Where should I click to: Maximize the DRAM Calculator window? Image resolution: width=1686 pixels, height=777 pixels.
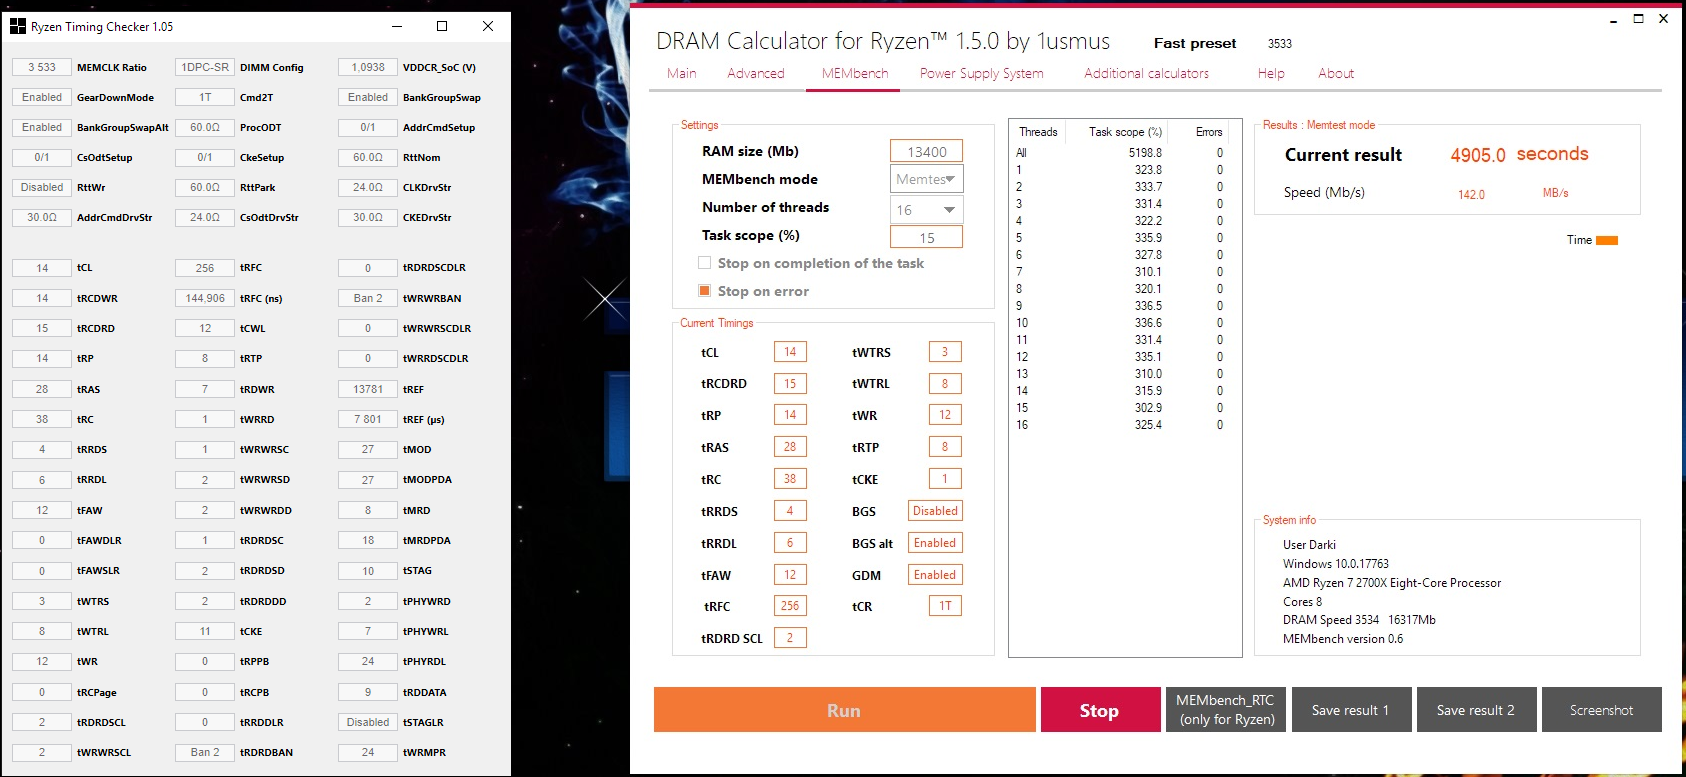pos(1638,19)
